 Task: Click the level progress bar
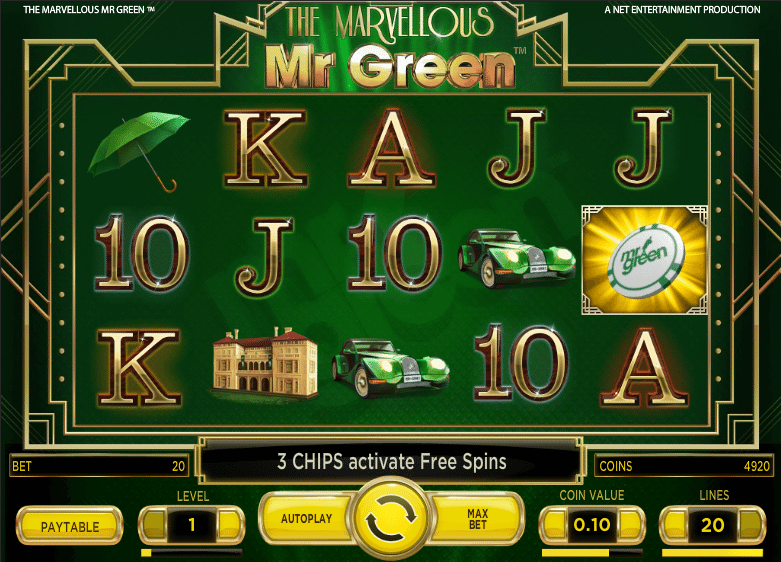pyautogui.click(x=192, y=553)
